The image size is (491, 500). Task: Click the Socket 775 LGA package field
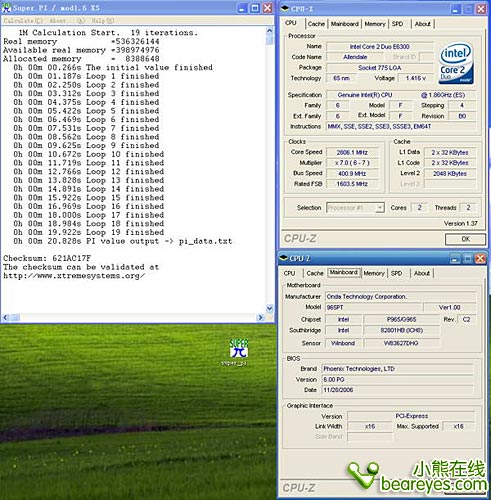[380, 68]
